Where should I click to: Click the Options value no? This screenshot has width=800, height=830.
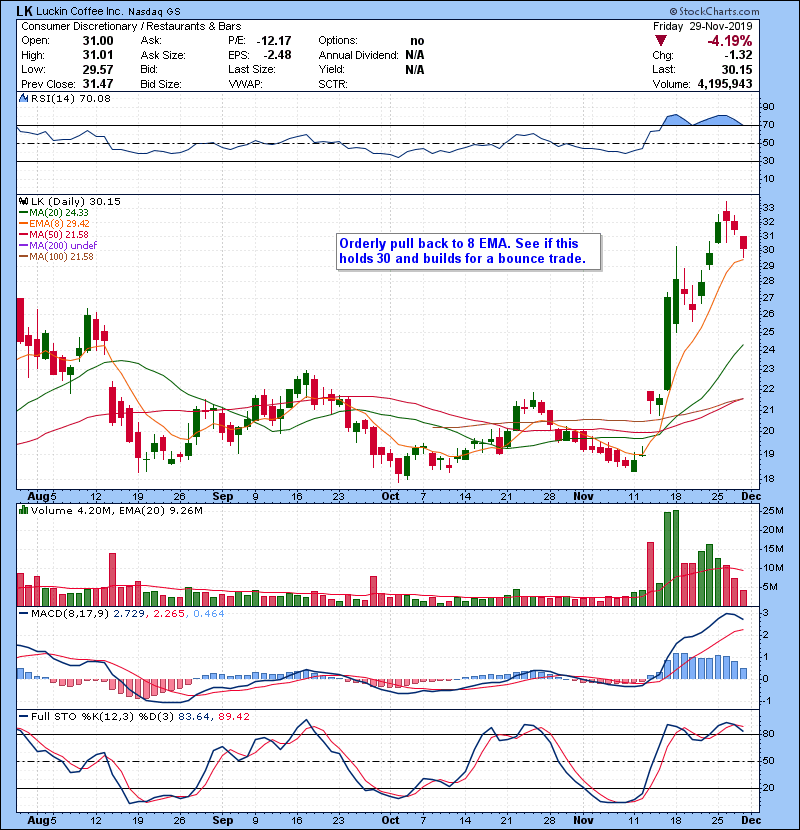tap(417, 41)
